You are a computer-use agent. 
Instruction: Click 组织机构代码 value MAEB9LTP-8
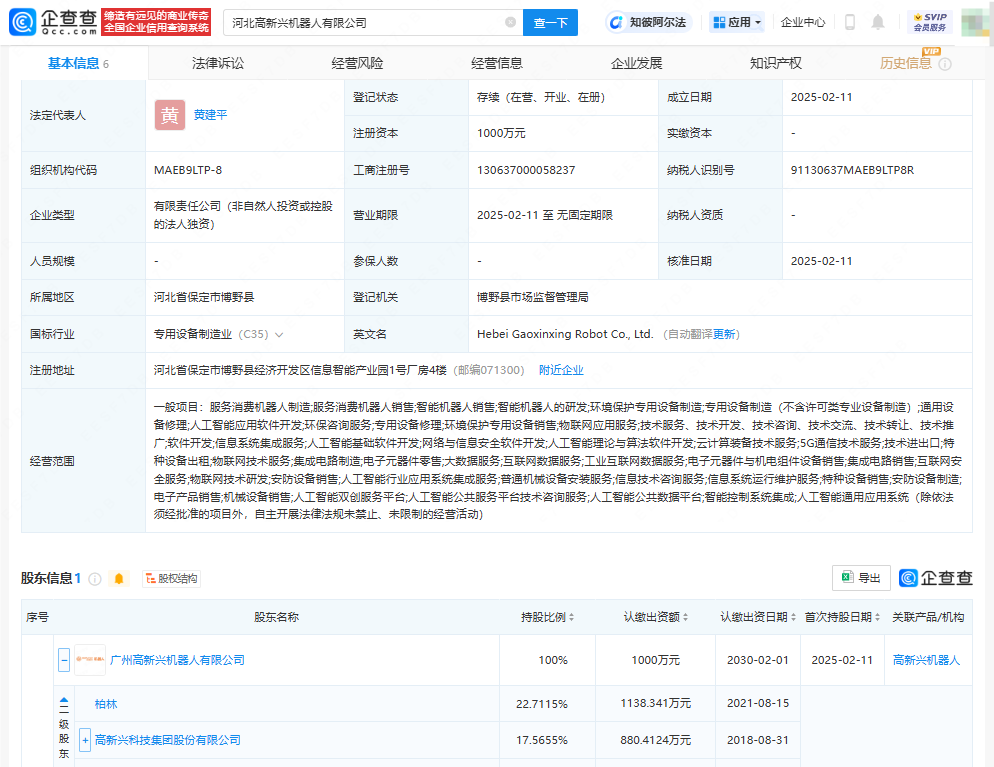click(188, 170)
